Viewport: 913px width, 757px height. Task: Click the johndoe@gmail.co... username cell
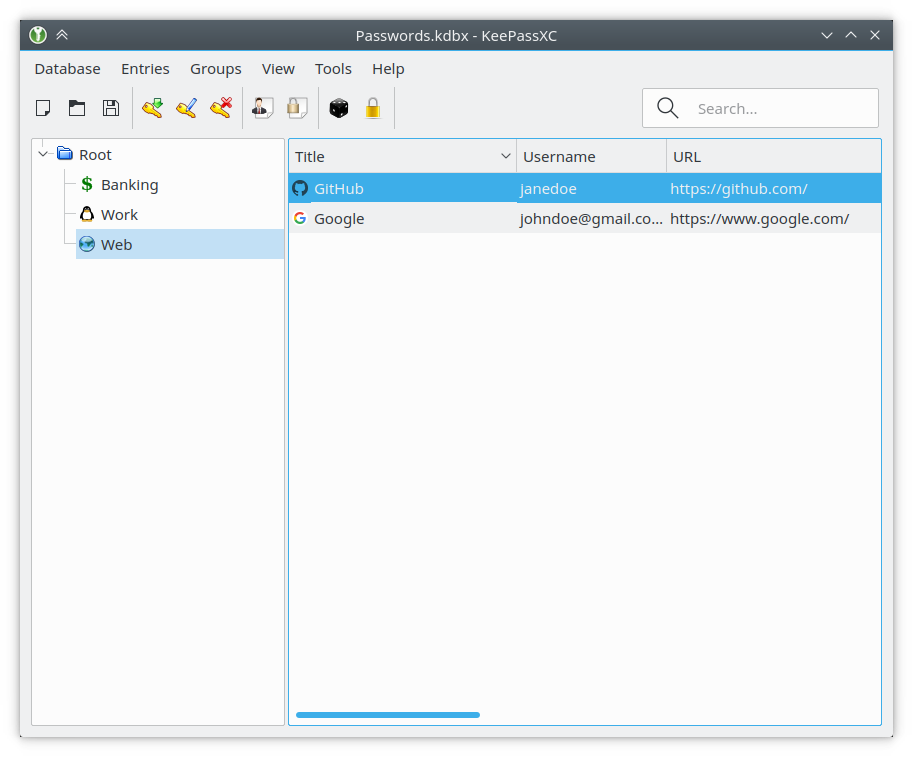591,219
